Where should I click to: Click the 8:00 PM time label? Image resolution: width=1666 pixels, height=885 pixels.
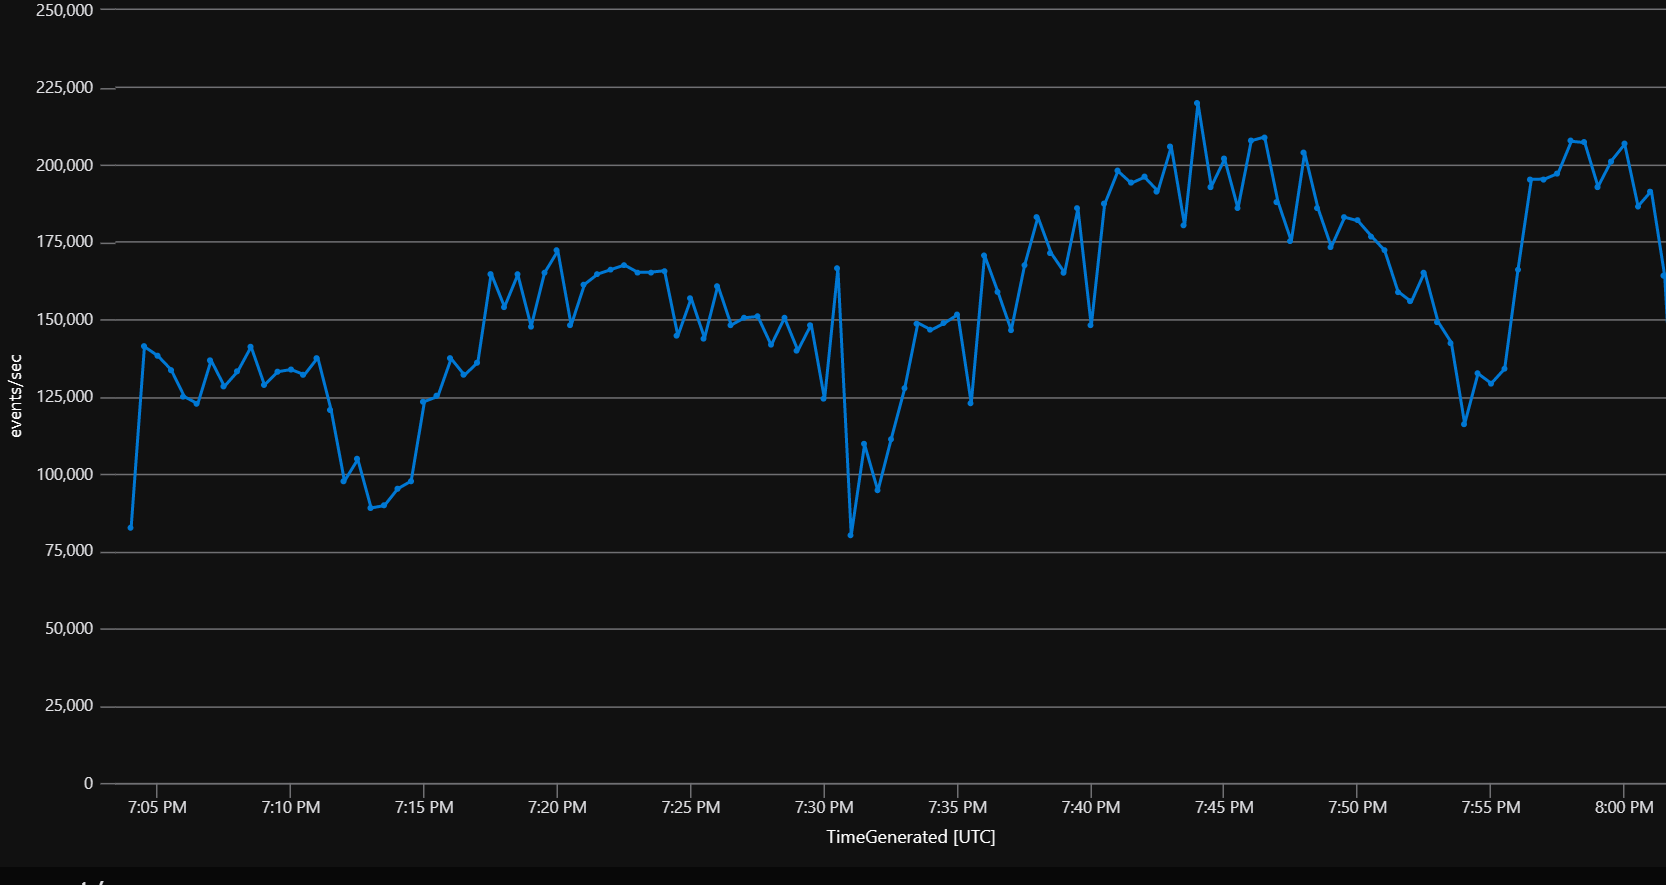tap(1624, 808)
